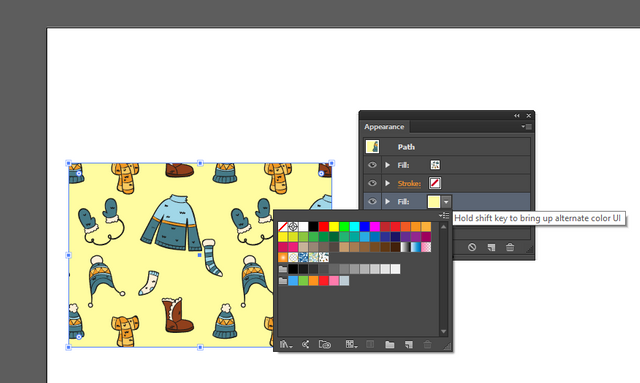Select the Appearance panel tab
Image resolution: width=640 pixels, height=383 pixels.
384,127
